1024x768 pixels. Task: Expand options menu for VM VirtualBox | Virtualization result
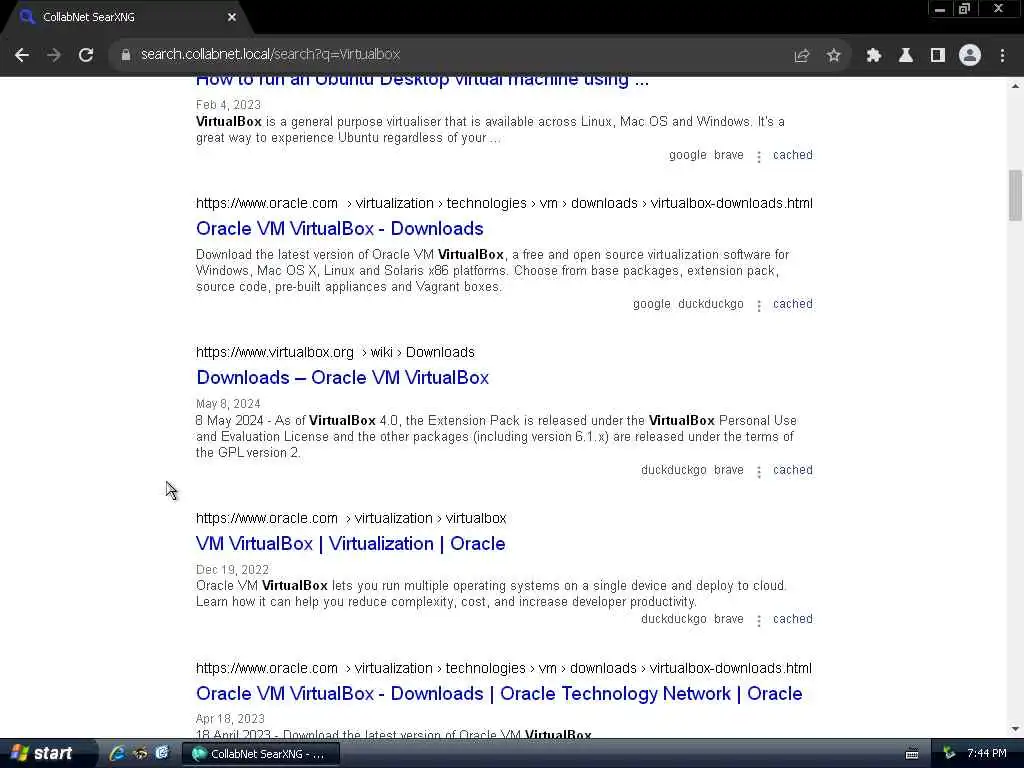tap(759, 620)
